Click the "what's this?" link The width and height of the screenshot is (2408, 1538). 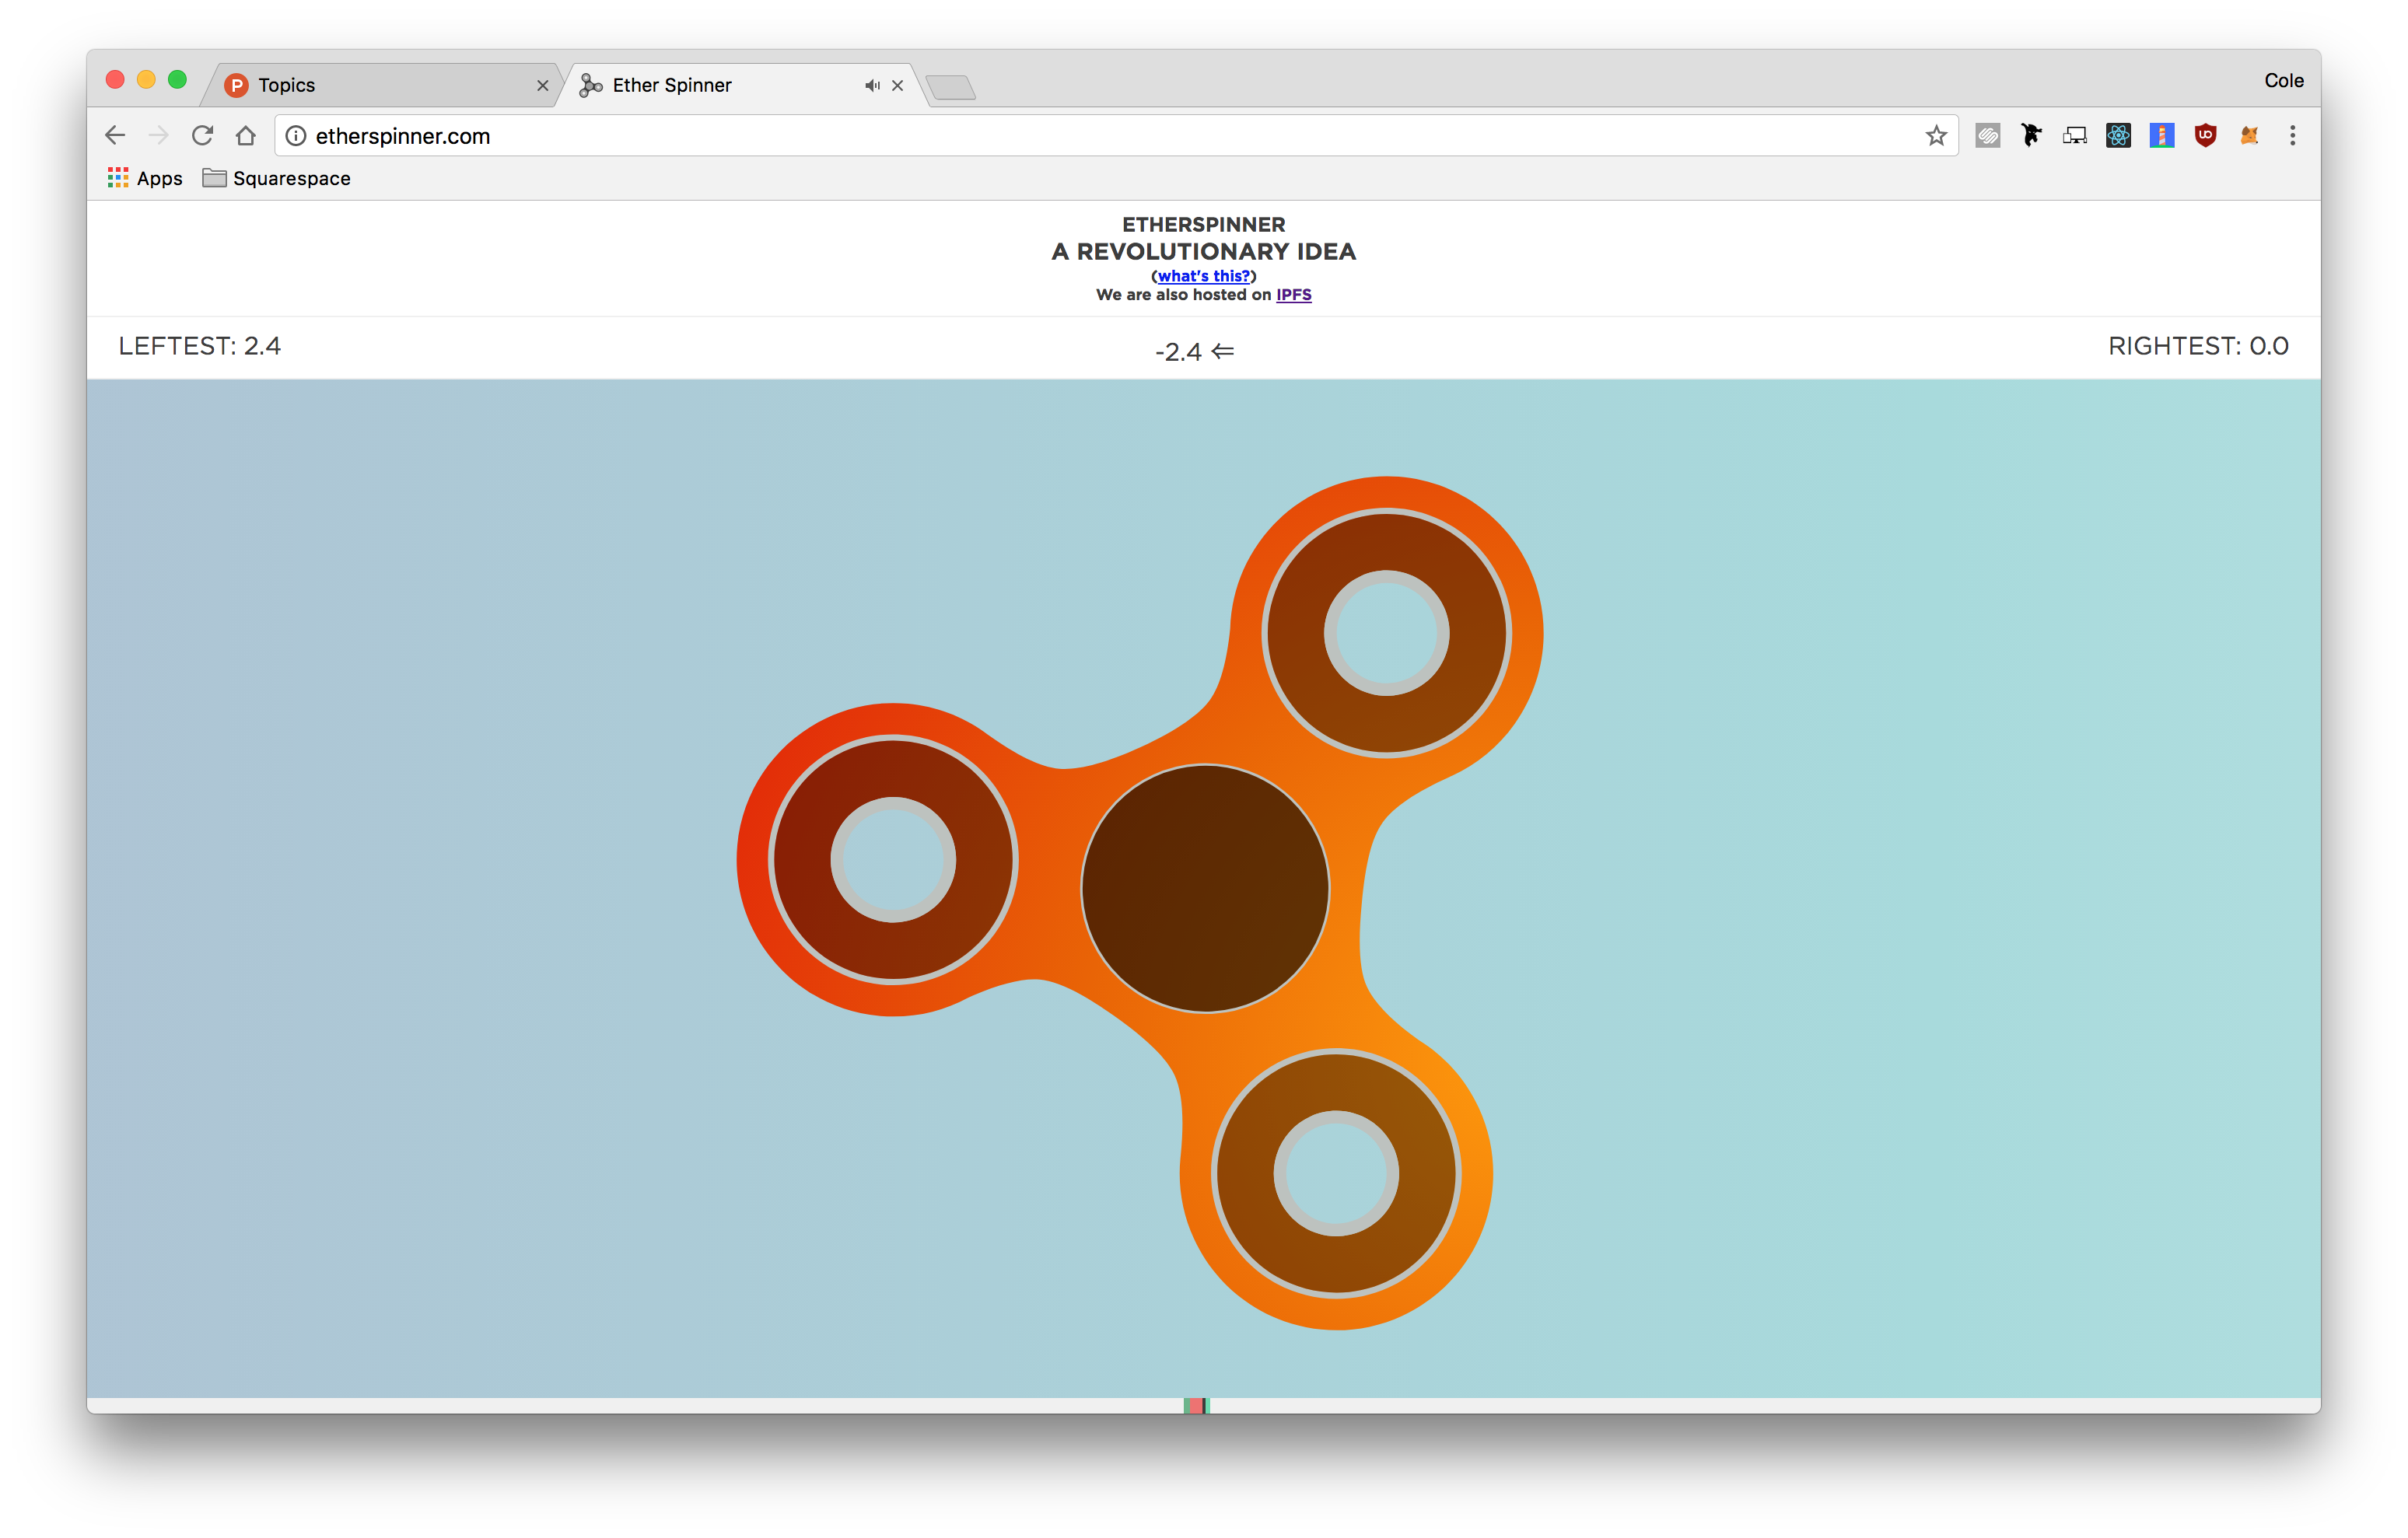[1203, 276]
